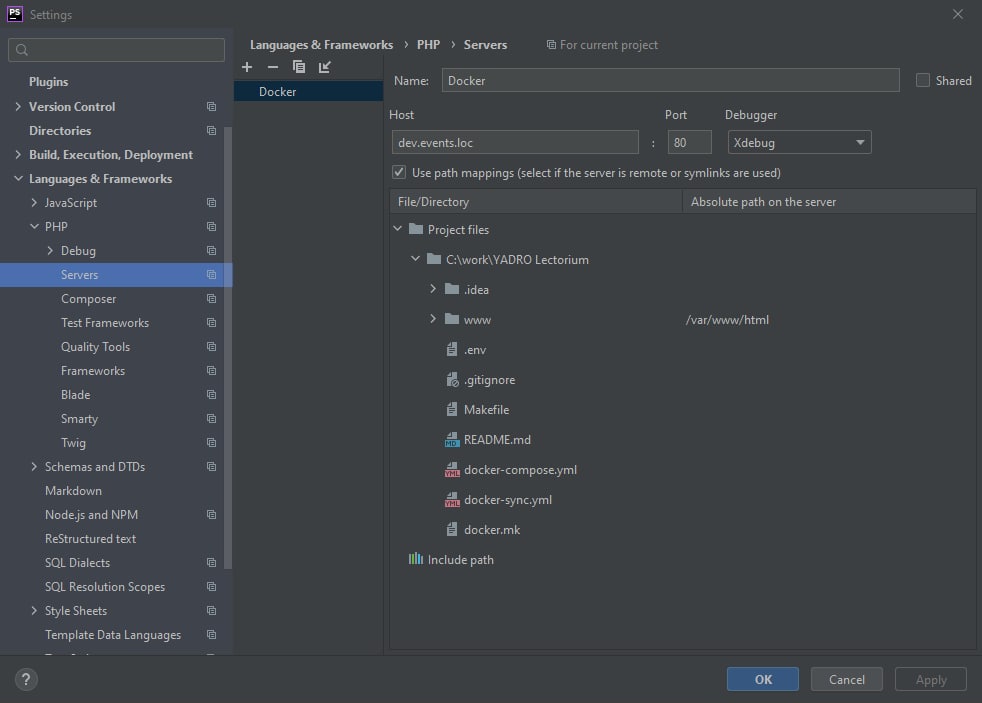
Task: Open the Plugins settings page
Action: (x=48, y=82)
